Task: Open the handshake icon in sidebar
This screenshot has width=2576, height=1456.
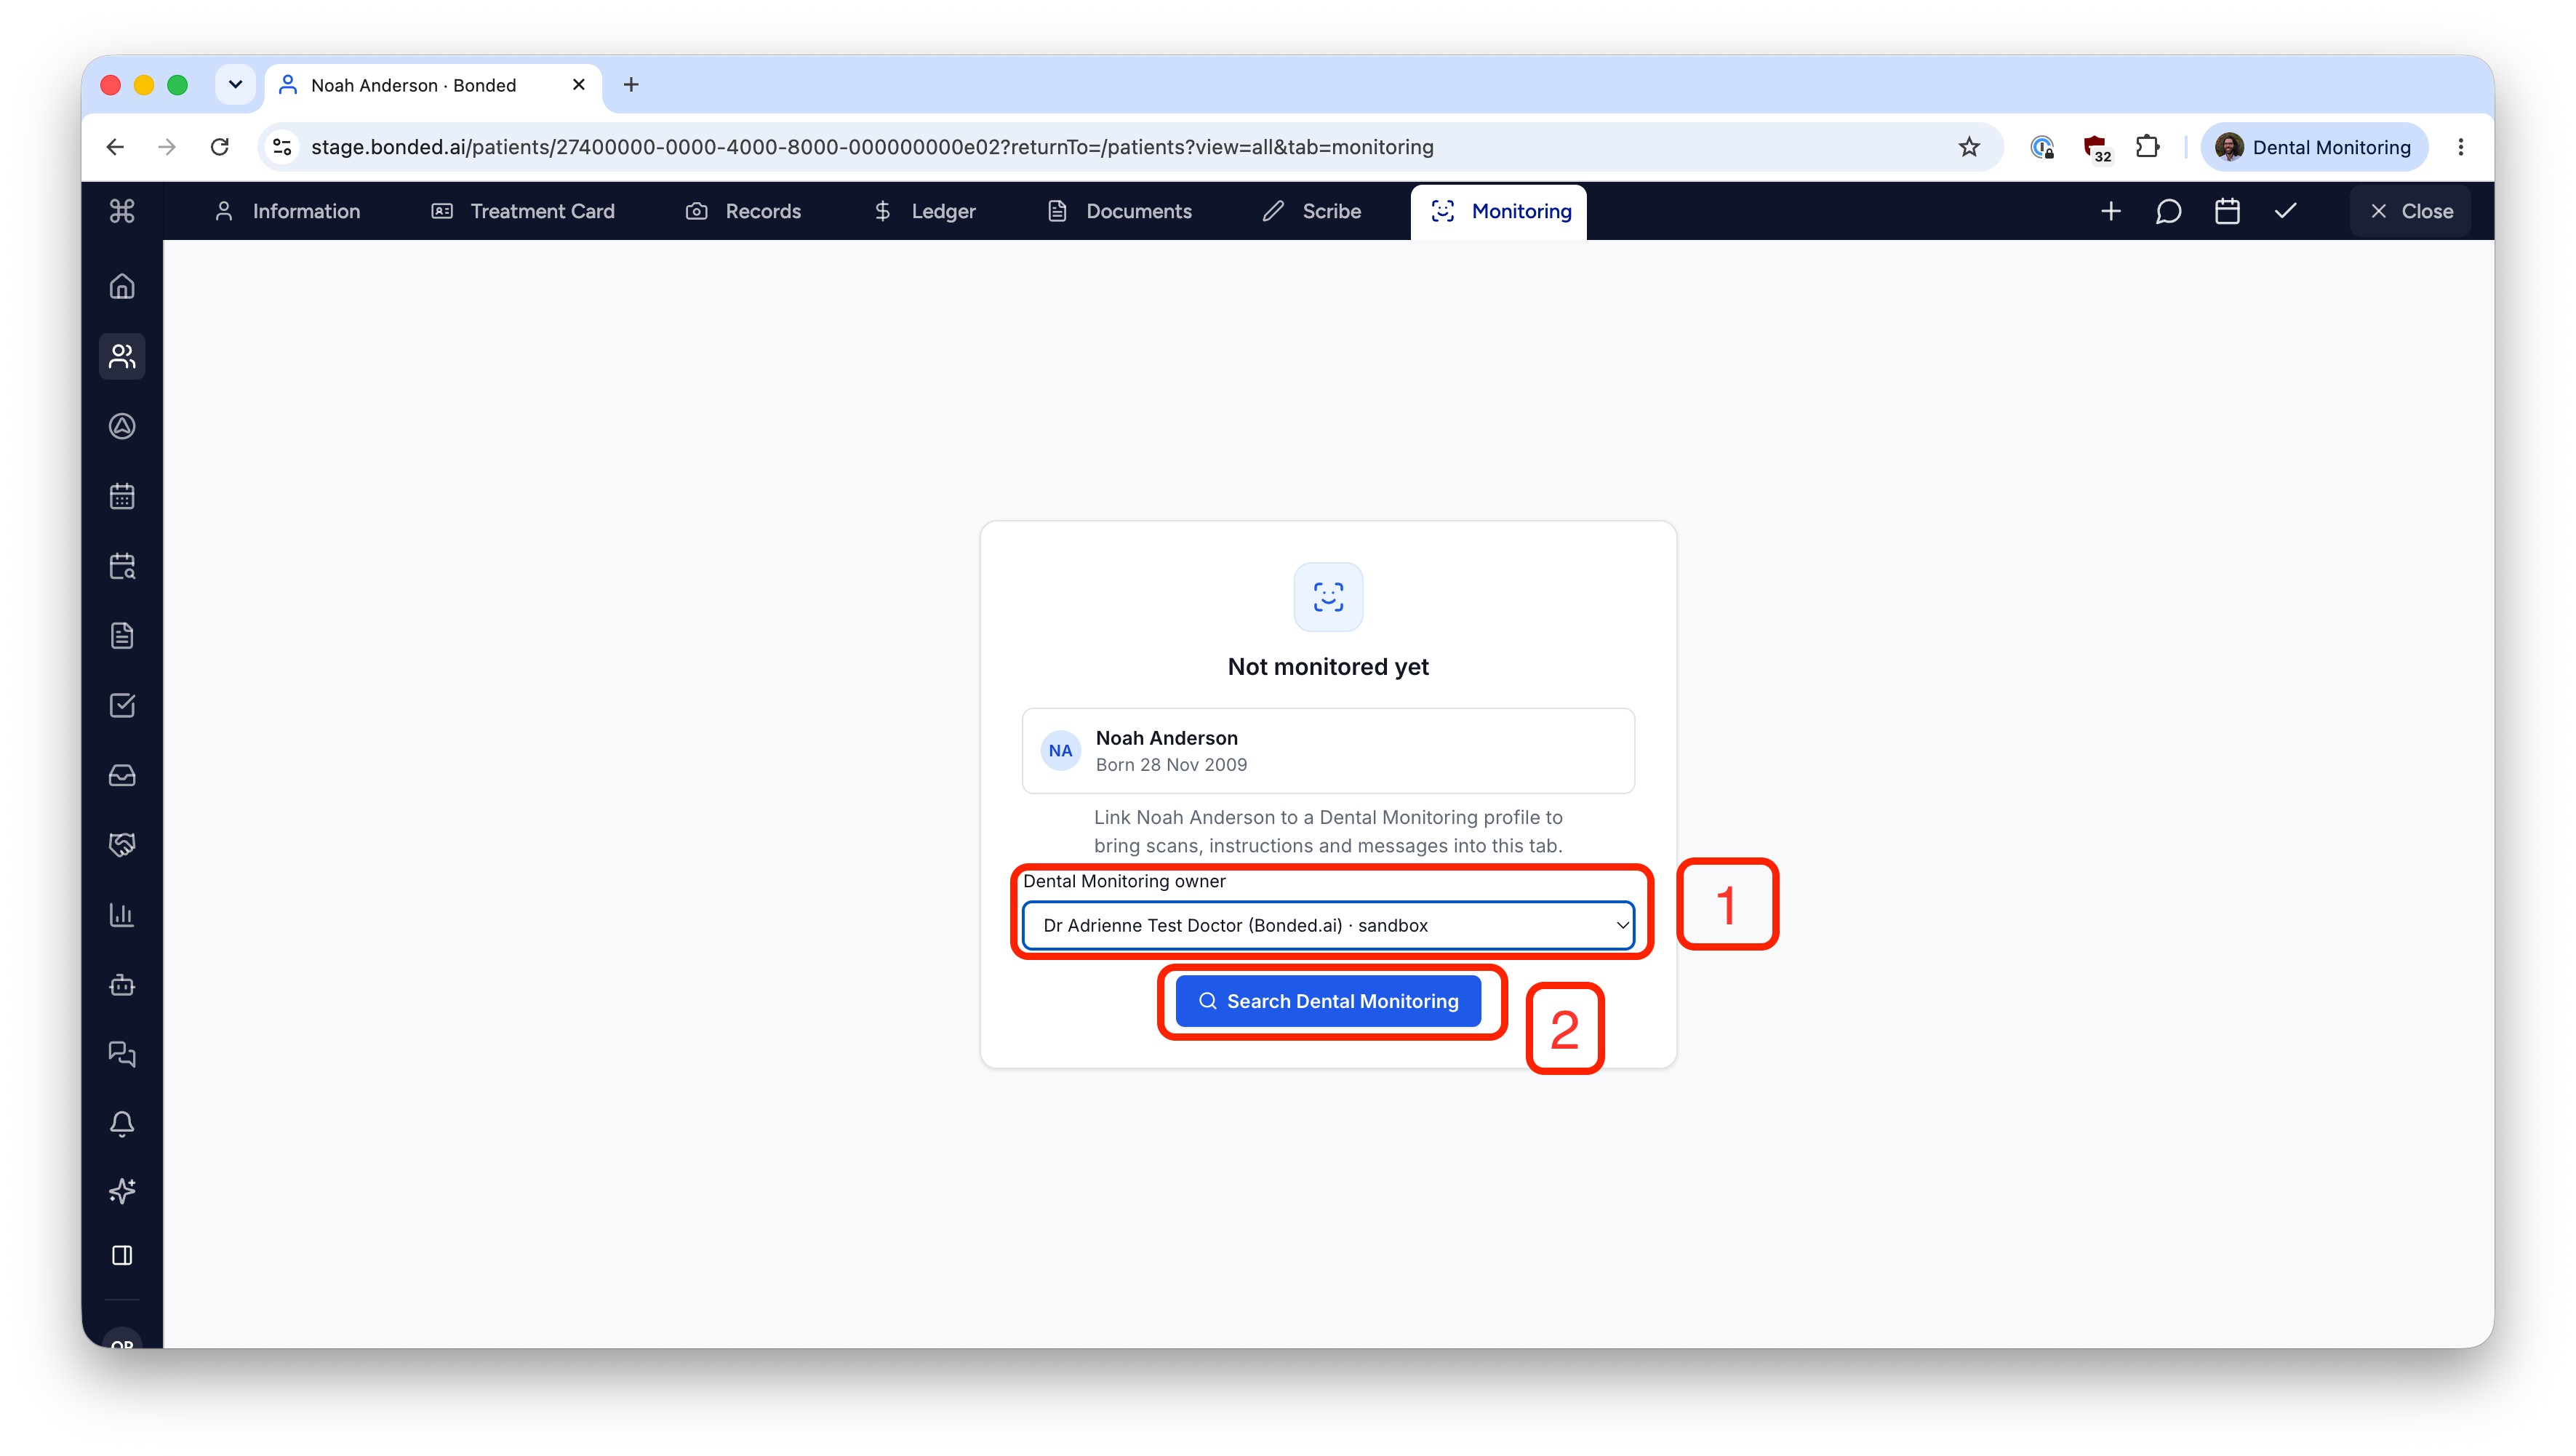Action: (x=122, y=845)
